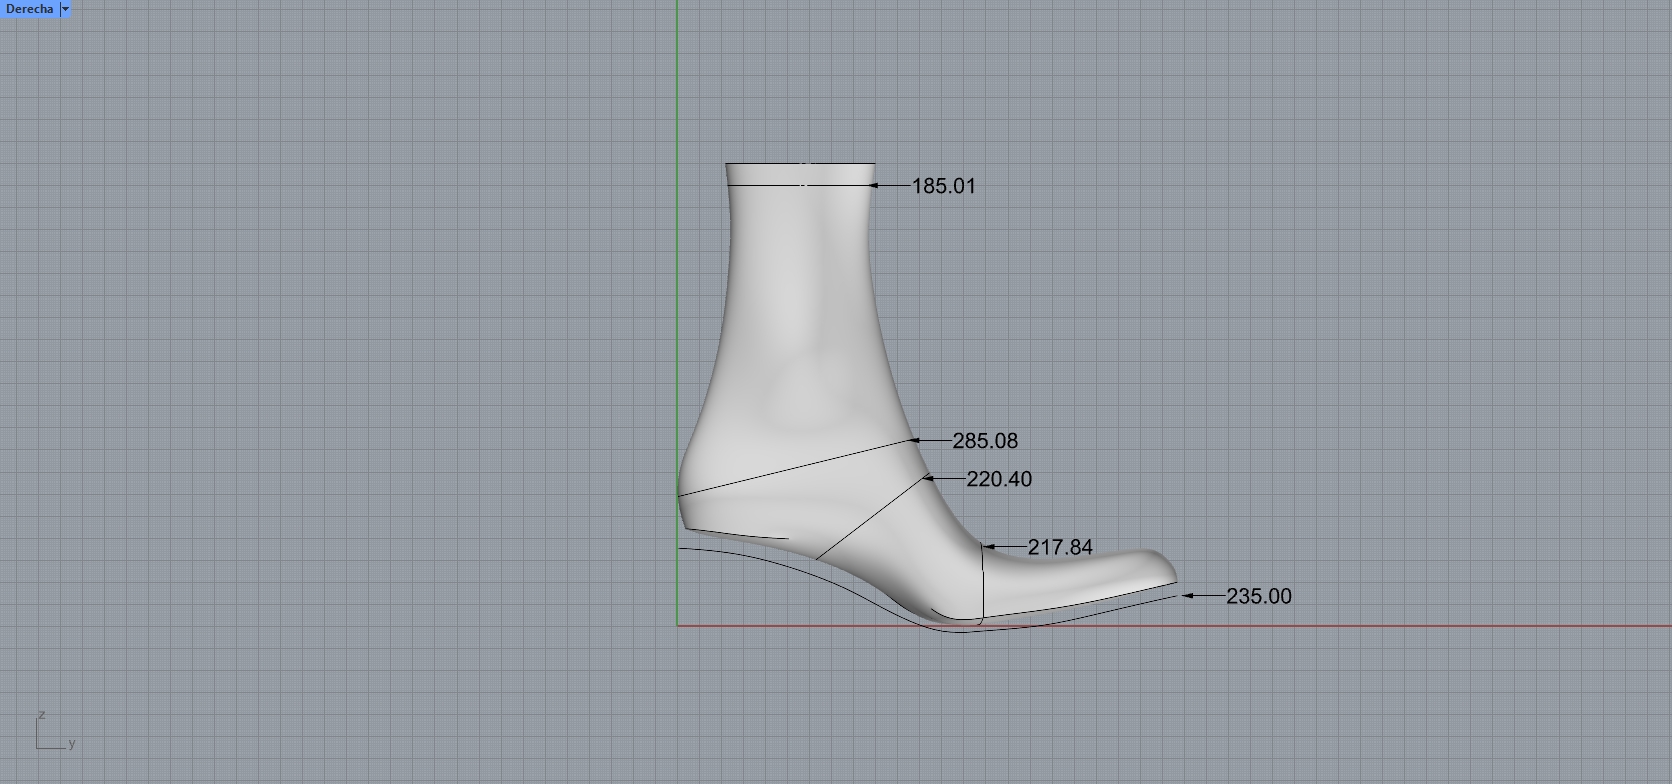Click the arrowhead beside the 220.40 label
This screenshot has height=784, width=1672.
click(928, 479)
